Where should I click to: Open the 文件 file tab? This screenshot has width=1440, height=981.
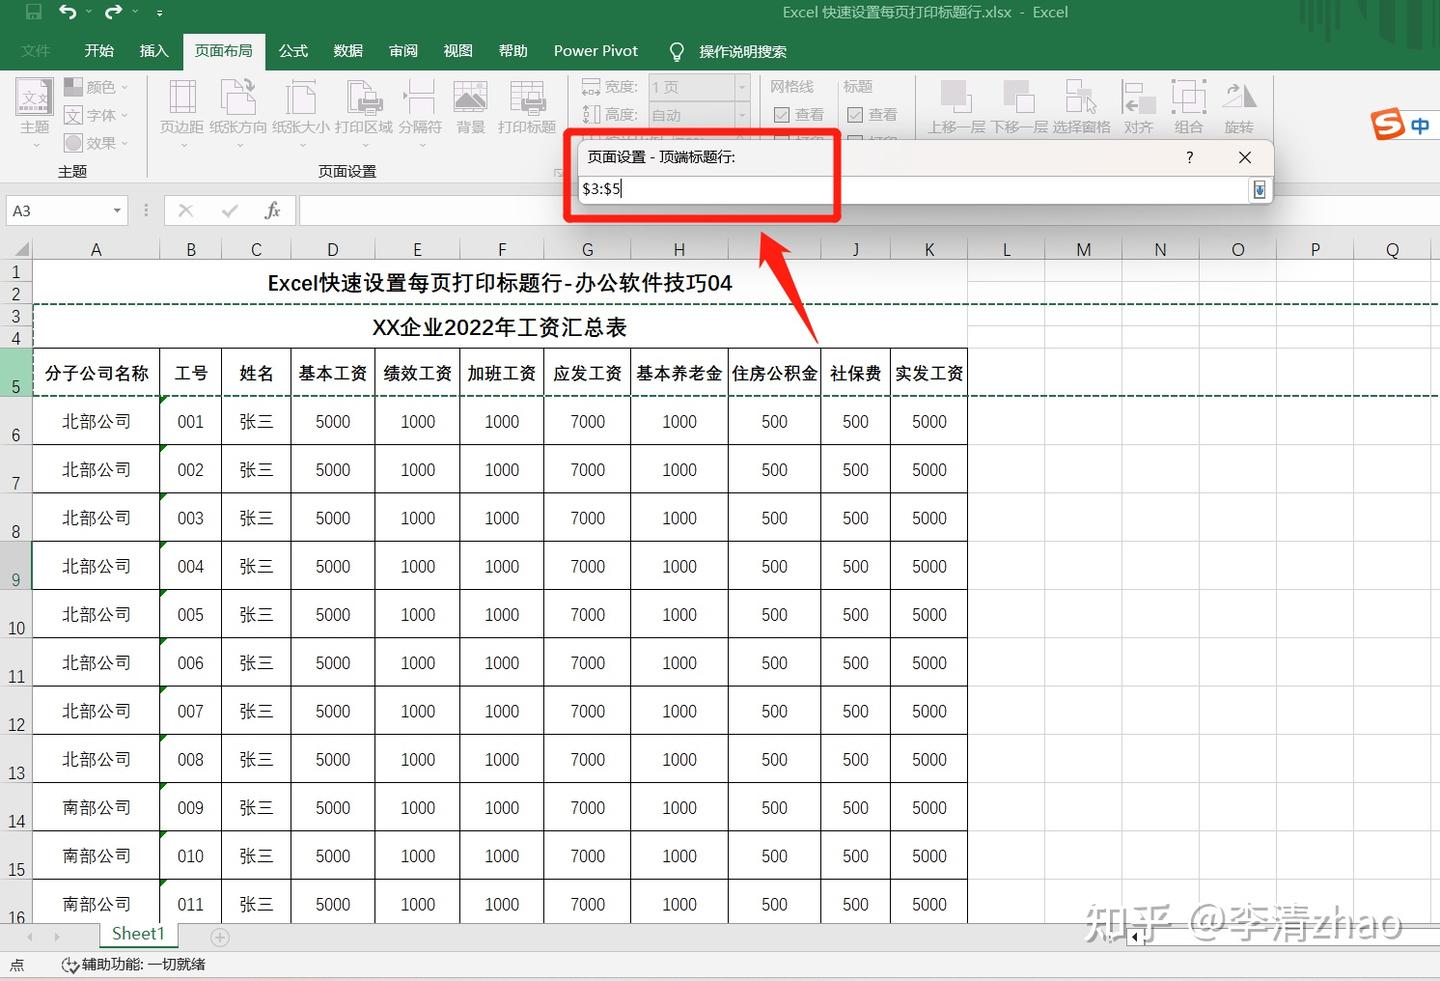click(x=36, y=51)
